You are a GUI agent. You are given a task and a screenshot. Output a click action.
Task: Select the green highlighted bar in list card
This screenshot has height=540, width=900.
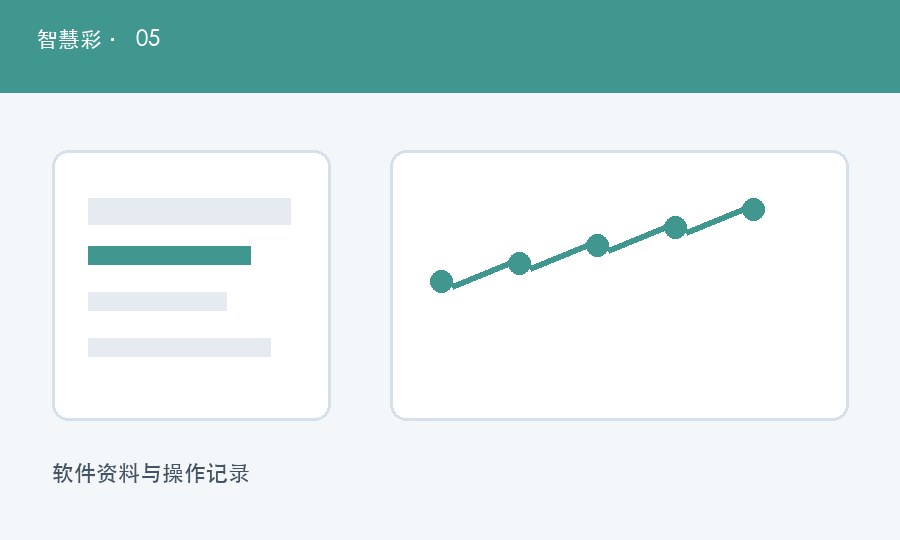coord(169,255)
